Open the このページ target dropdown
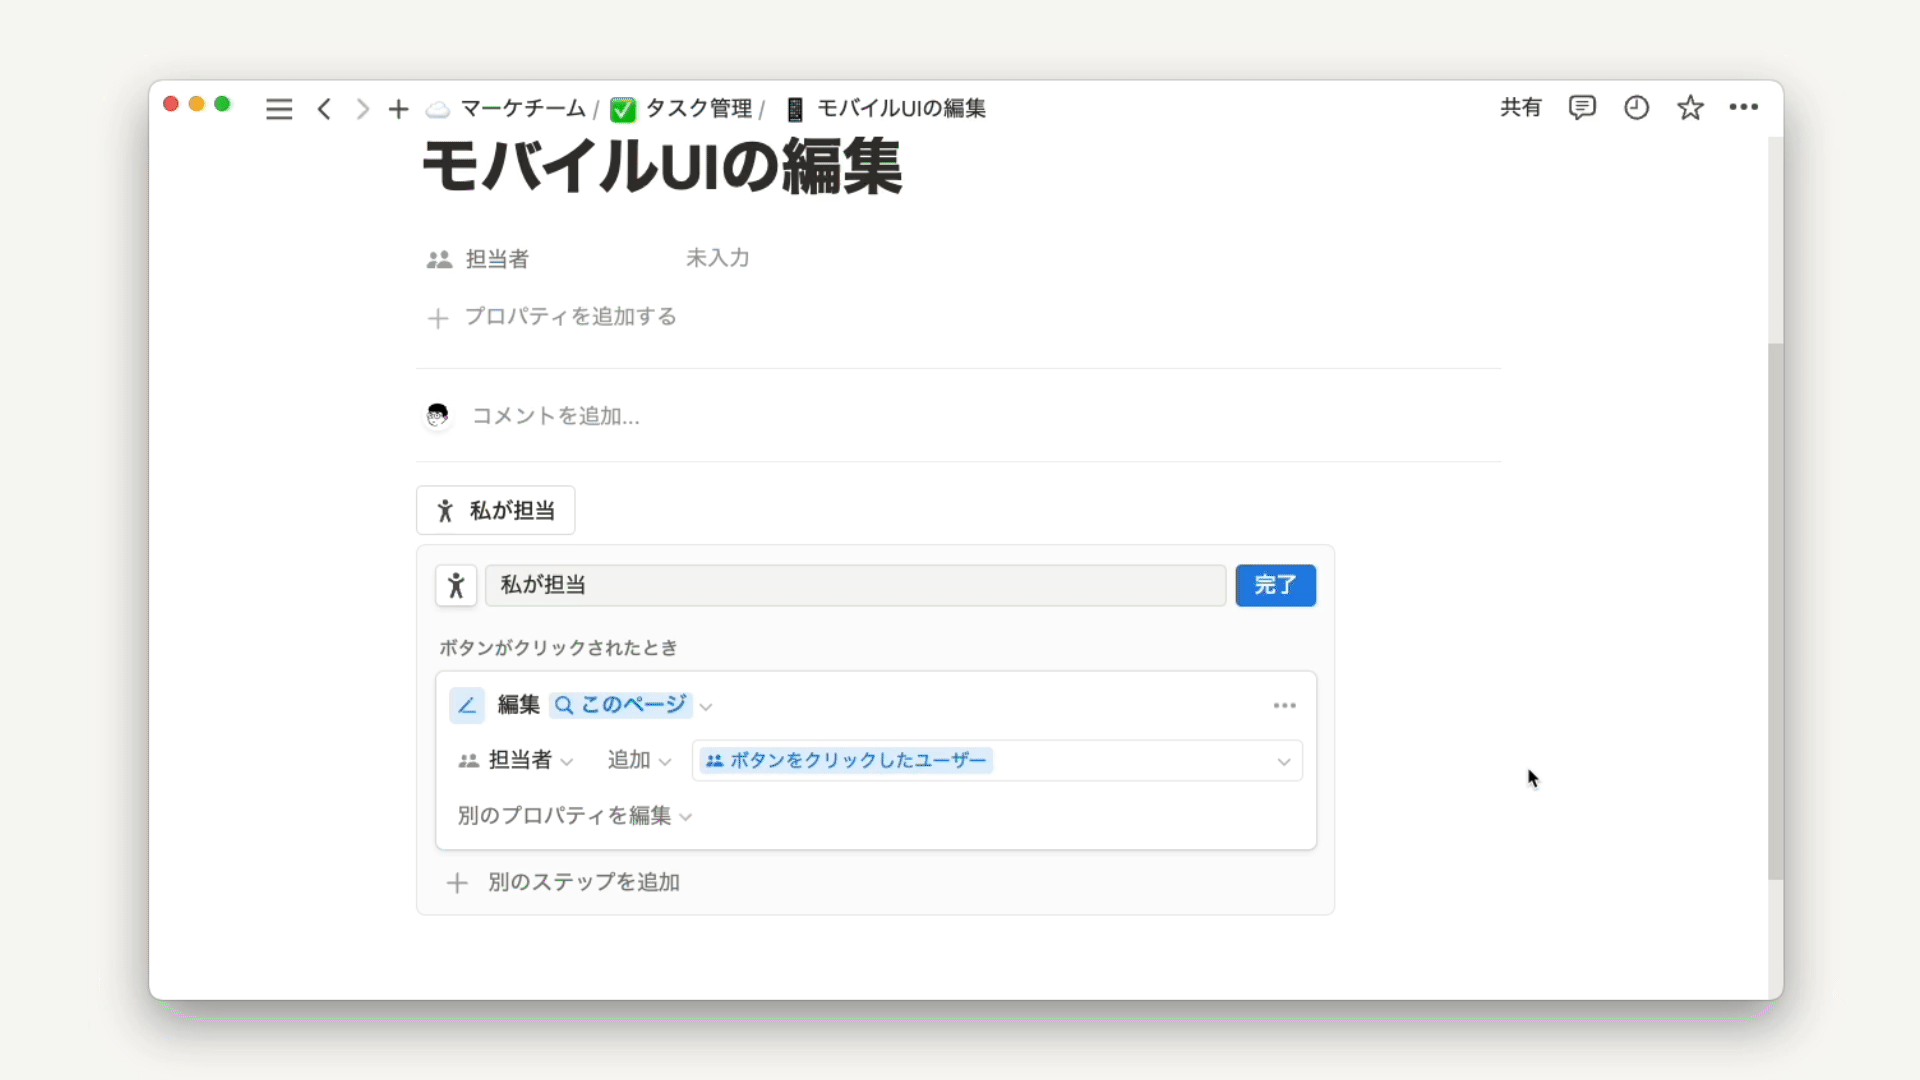Viewport: 1920px width, 1080px height. pyautogui.click(x=630, y=705)
